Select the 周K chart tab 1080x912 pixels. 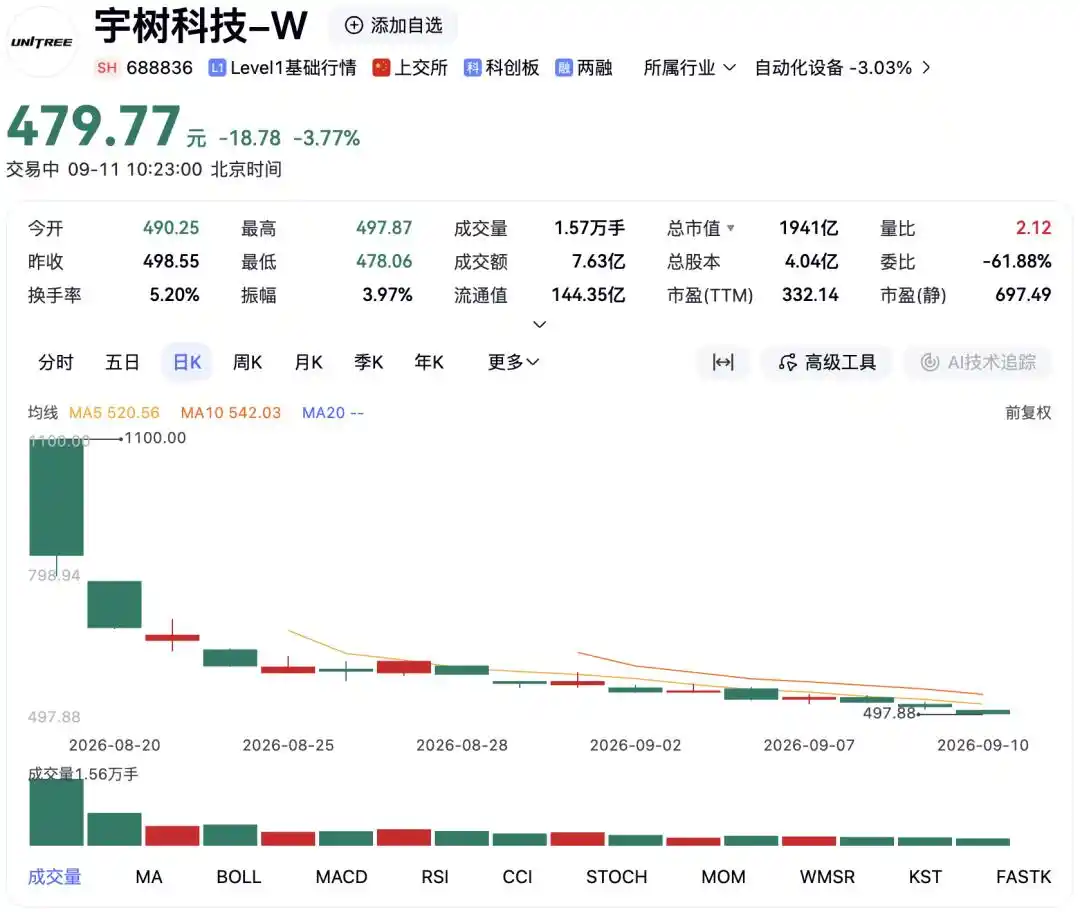coord(247,362)
